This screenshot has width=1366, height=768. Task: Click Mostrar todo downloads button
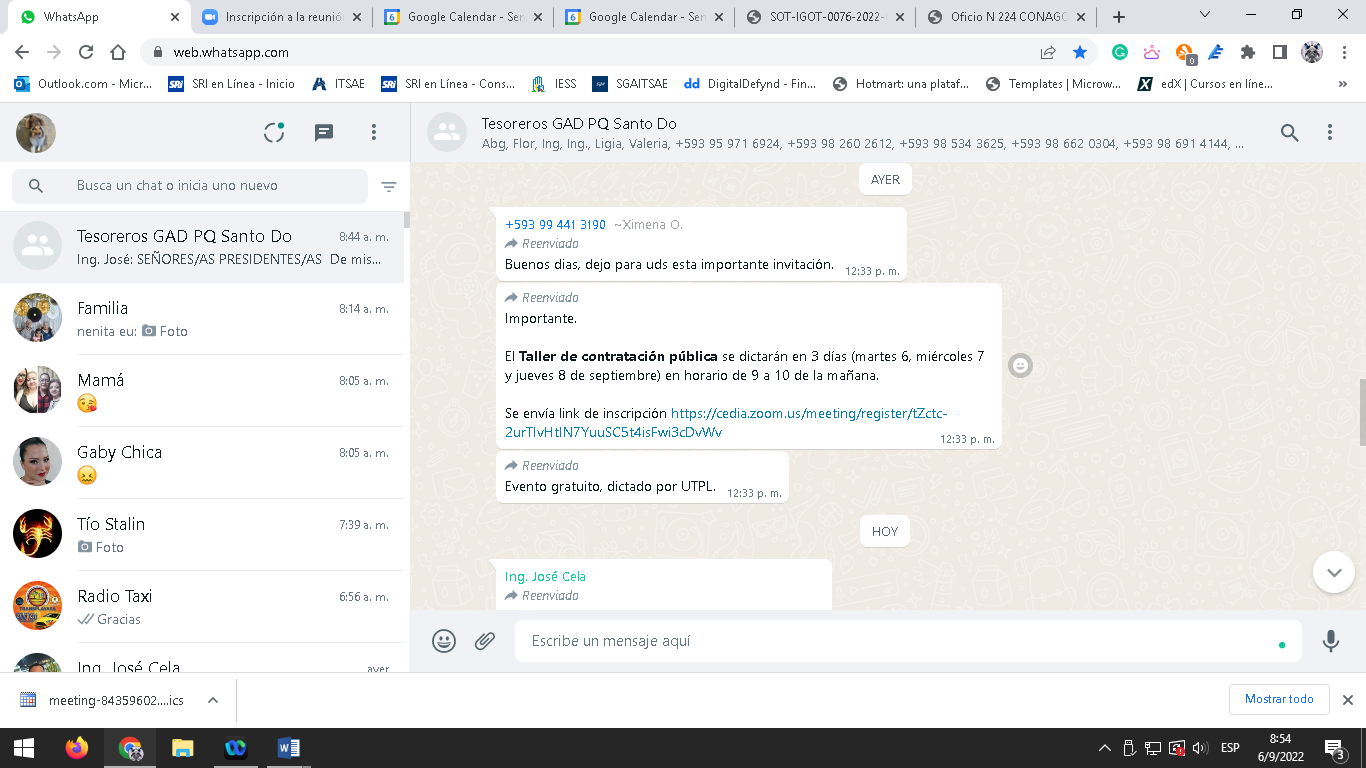pos(1279,699)
